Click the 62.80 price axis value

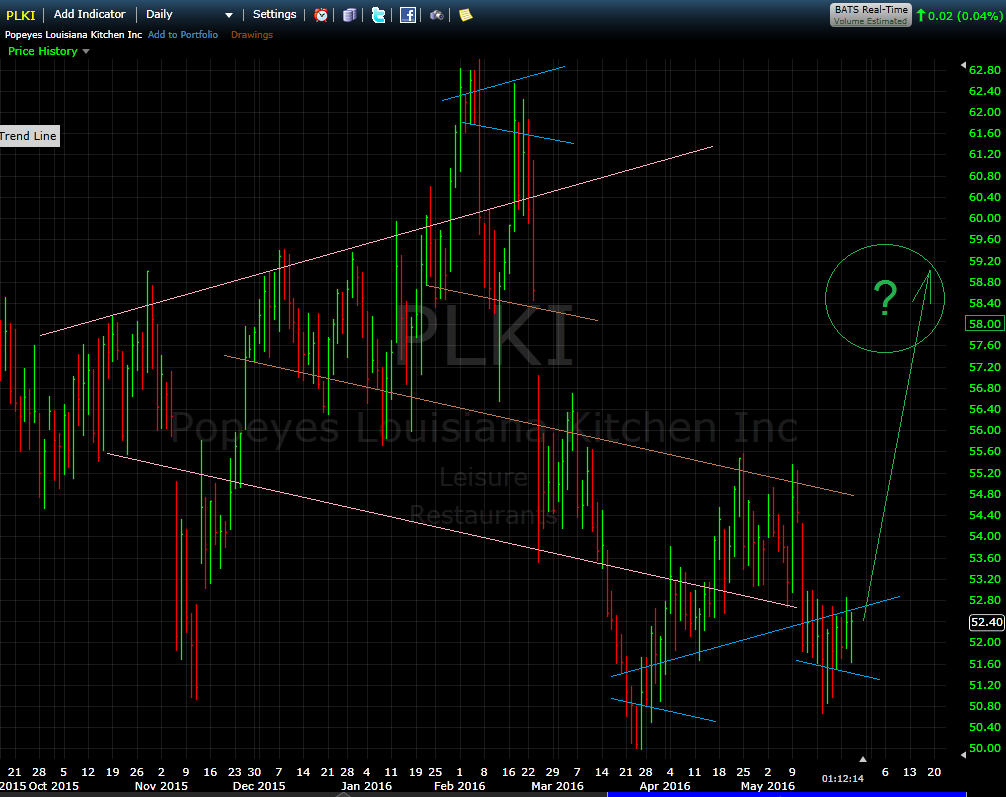coord(985,70)
